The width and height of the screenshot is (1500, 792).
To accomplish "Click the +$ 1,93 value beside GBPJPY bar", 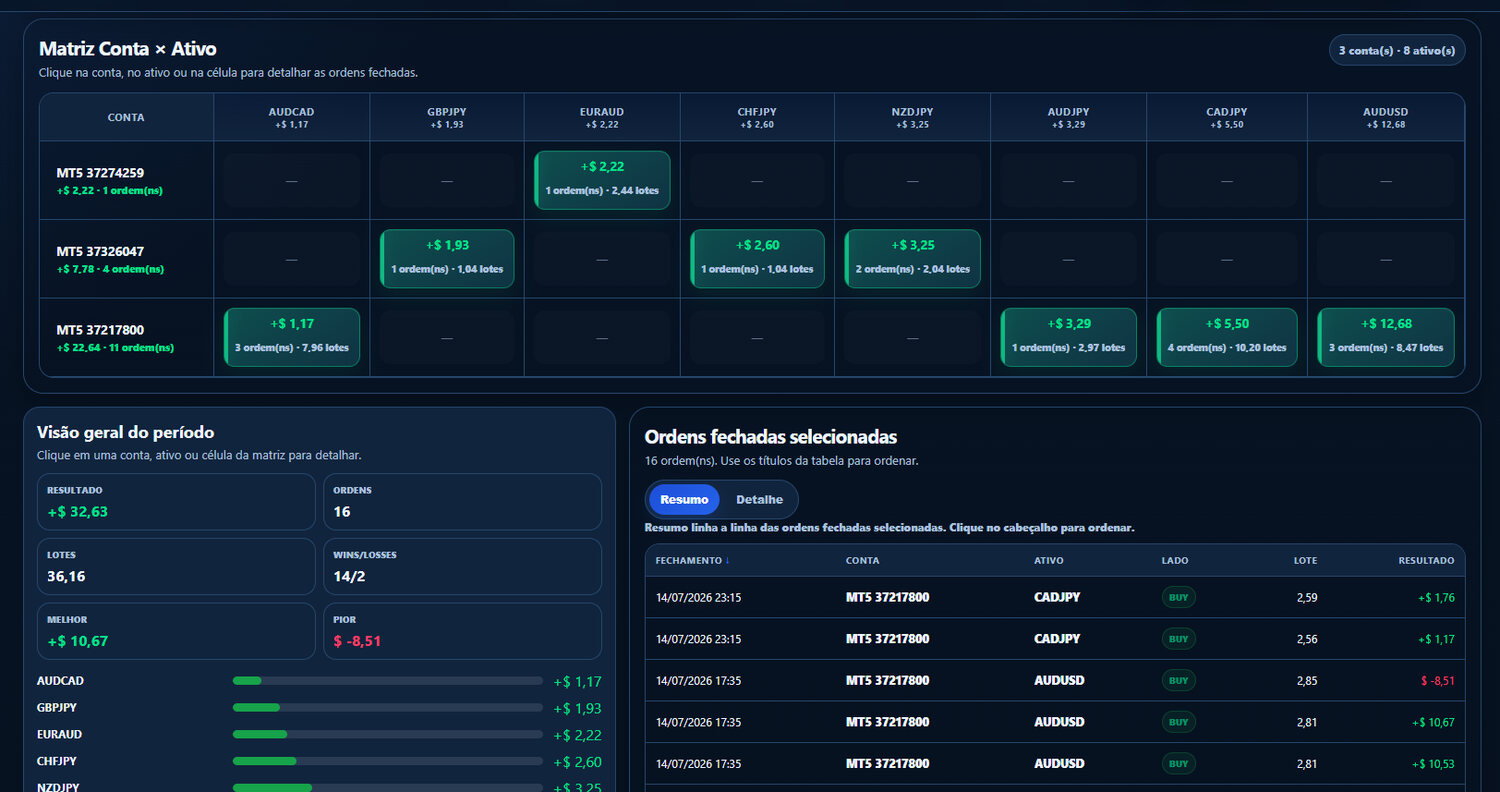I will tap(577, 708).
